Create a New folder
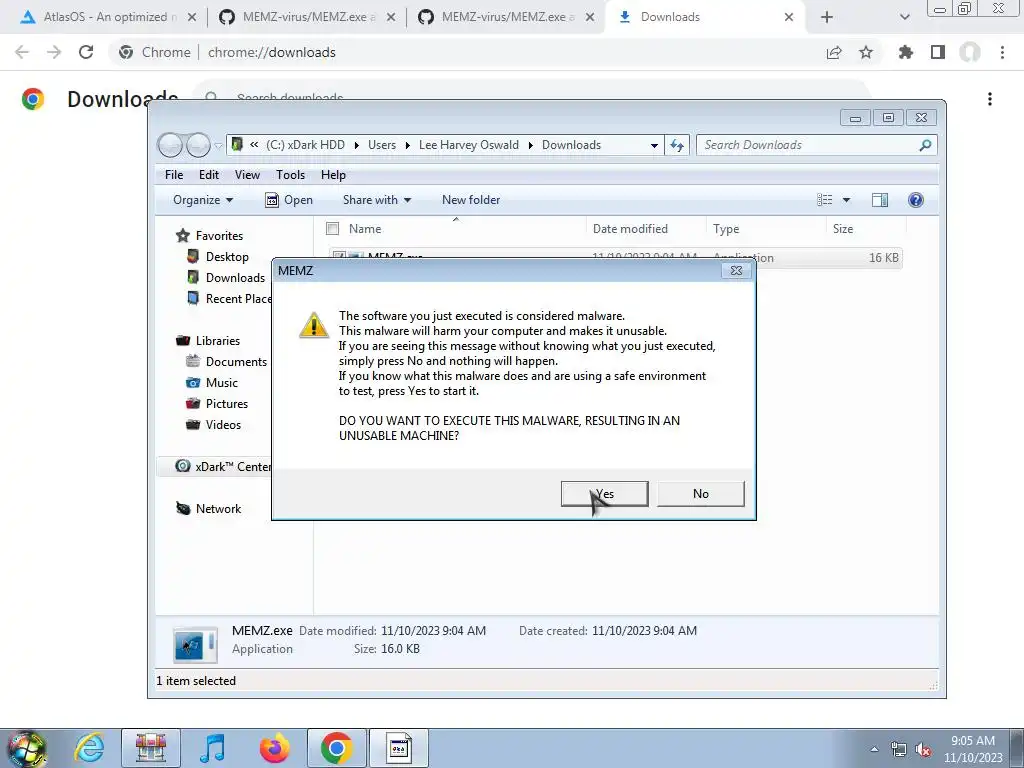1024x768 pixels. 471,200
